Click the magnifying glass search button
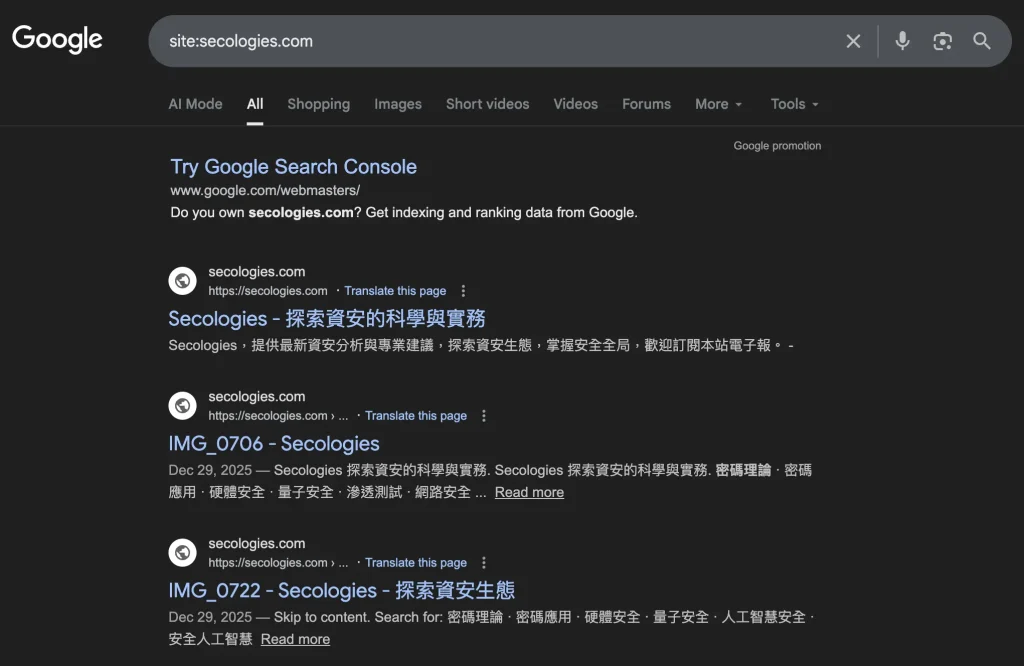The height and width of the screenshot is (666, 1024). click(982, 41)
